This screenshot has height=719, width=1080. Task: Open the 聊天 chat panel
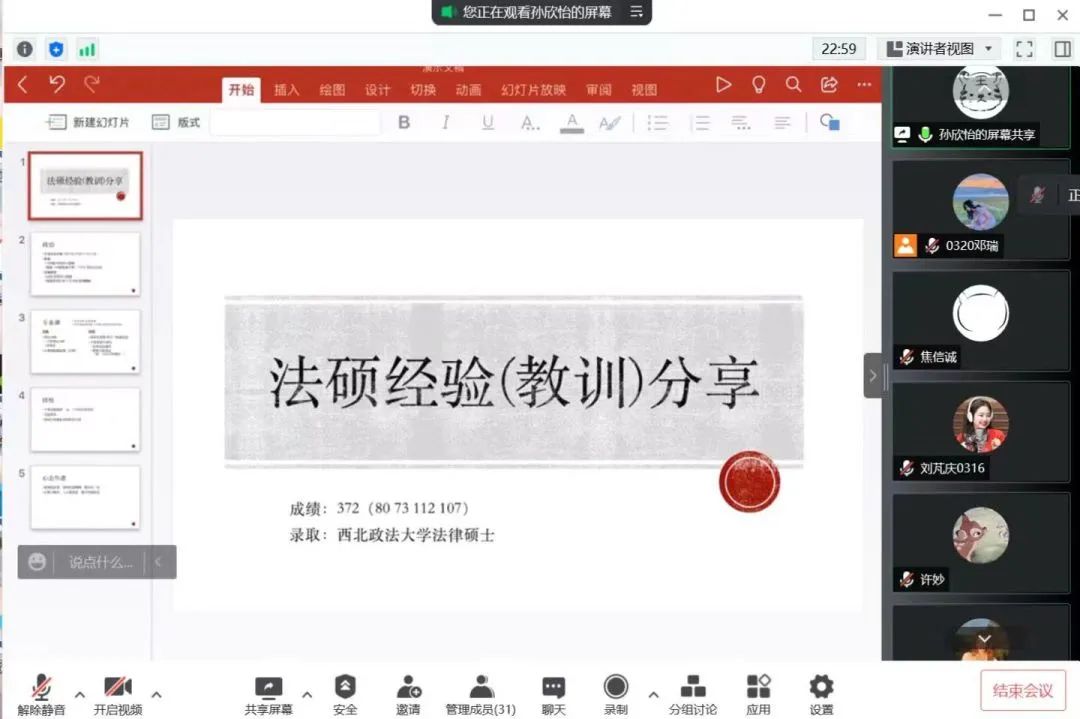click(x=553, y=687)
